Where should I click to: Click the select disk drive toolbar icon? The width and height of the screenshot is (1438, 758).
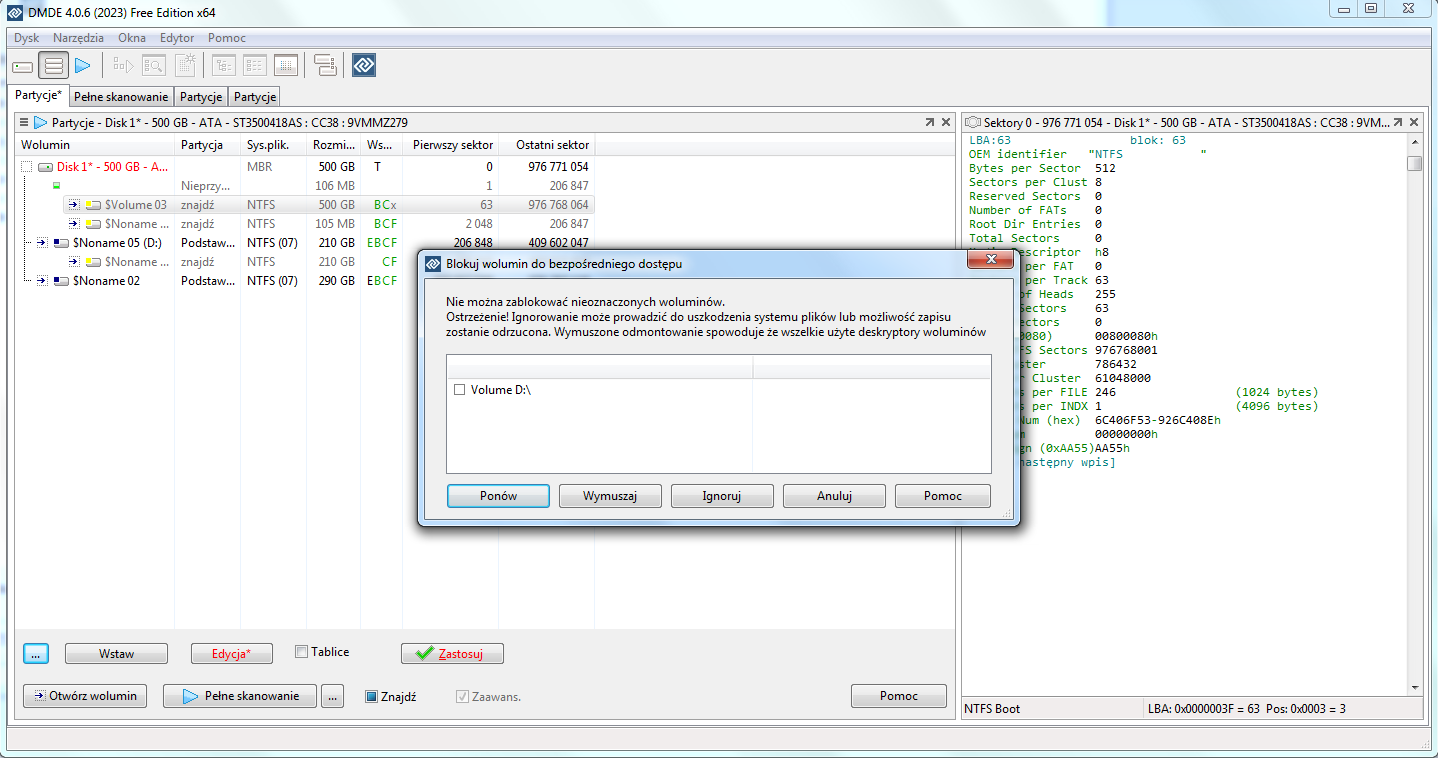[x=22, y=66]
